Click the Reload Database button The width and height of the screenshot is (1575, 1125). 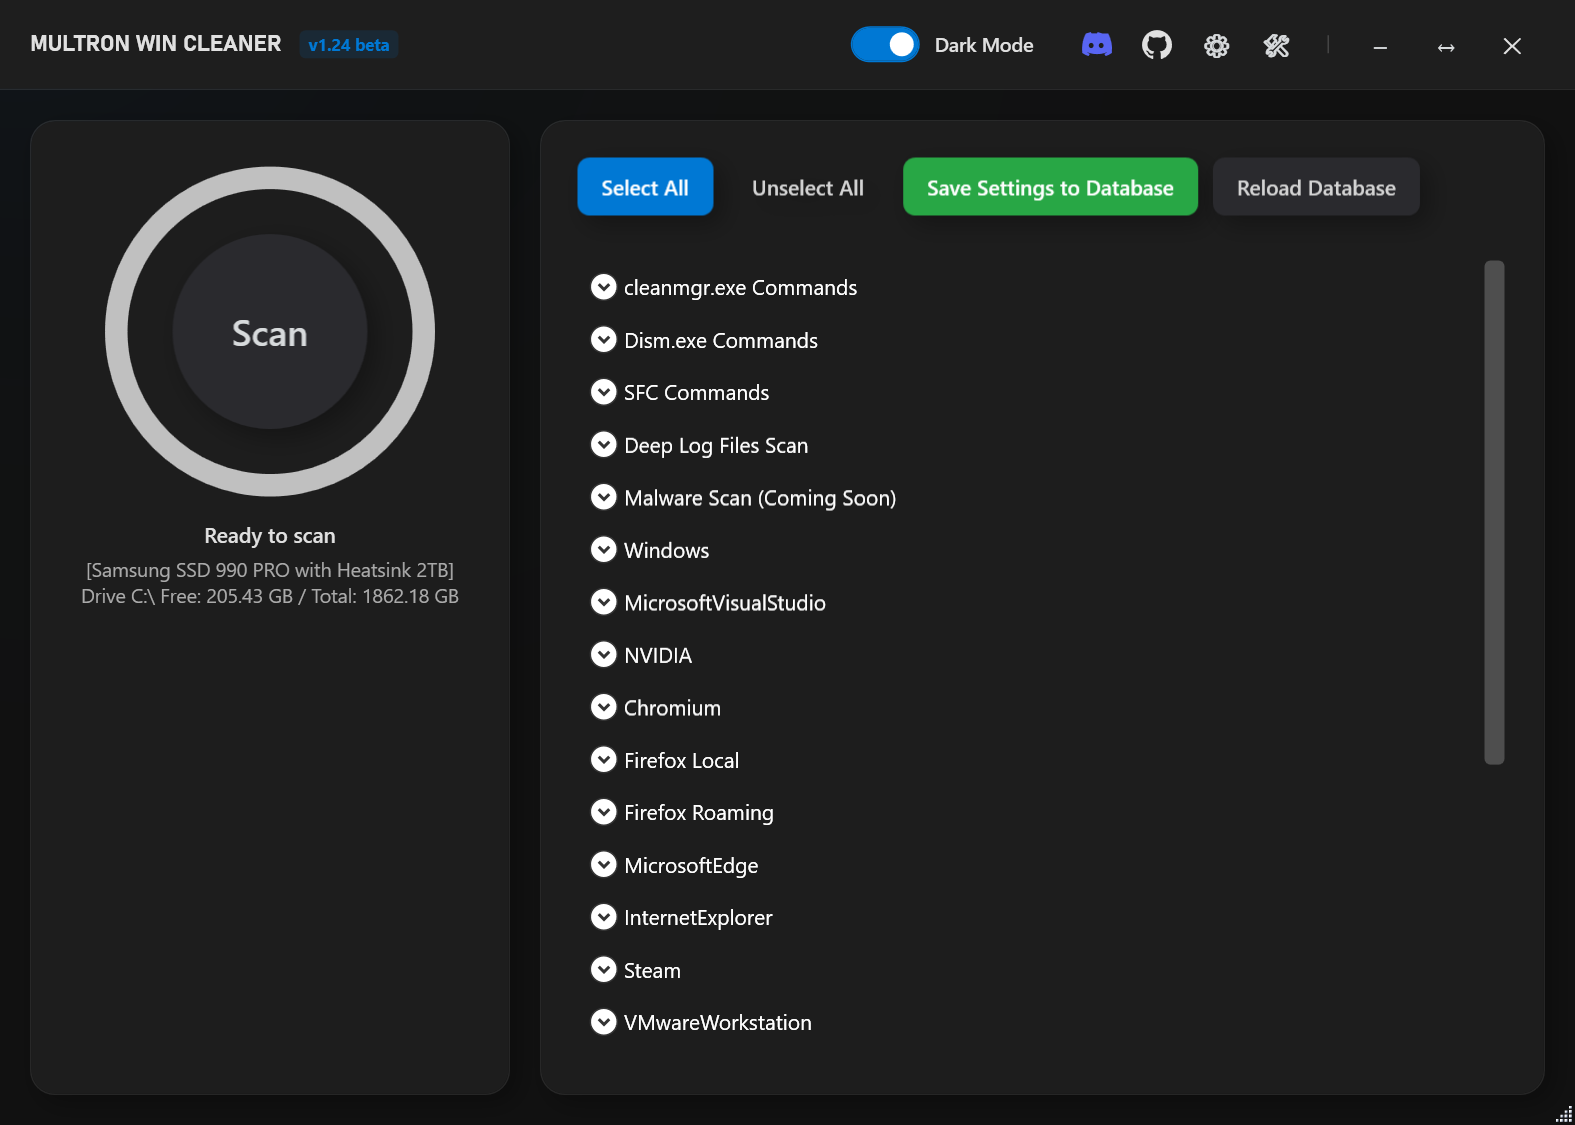1316,187
